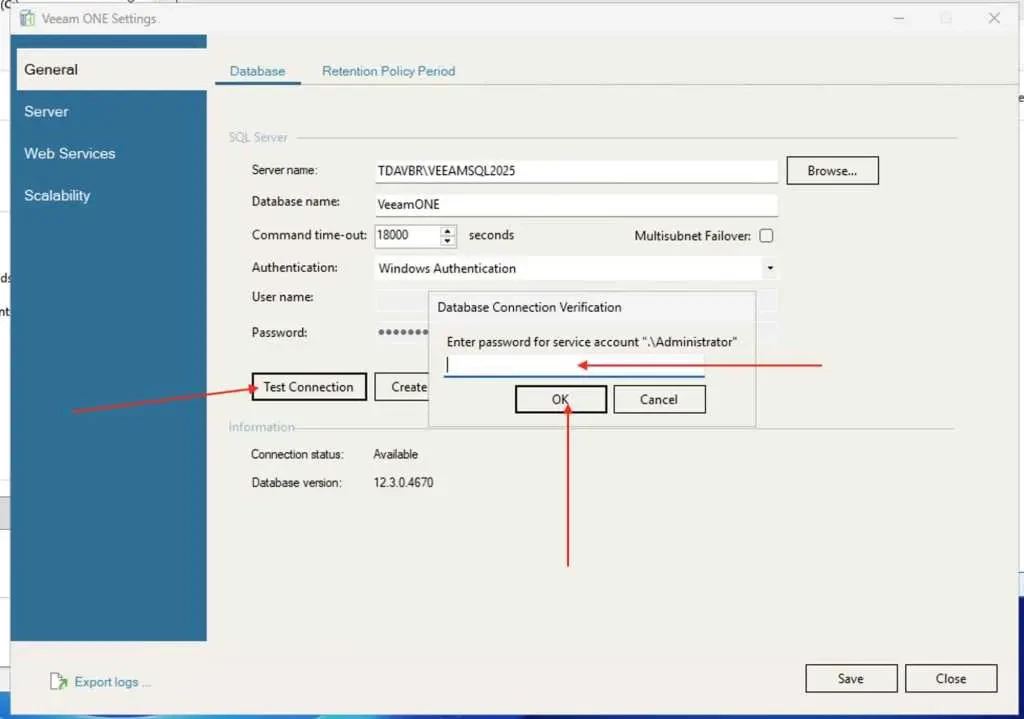1024x719 pixels.
Task: Confirm the password dialog with OK
Action: coord(560,399)
